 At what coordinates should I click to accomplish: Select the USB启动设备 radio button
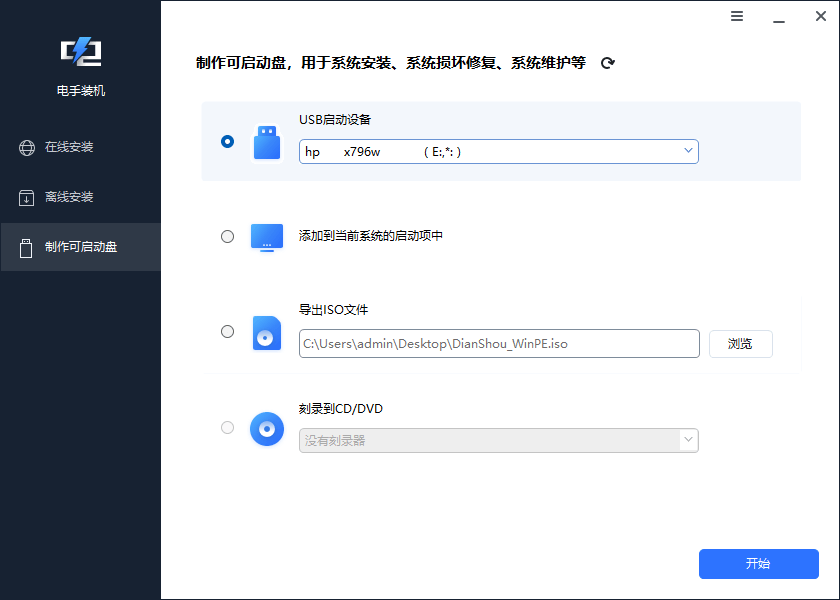[228, 142]
